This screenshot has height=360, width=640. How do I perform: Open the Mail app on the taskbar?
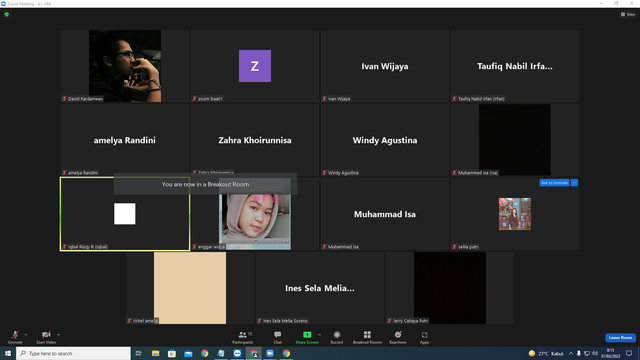[x=188, y=353]
